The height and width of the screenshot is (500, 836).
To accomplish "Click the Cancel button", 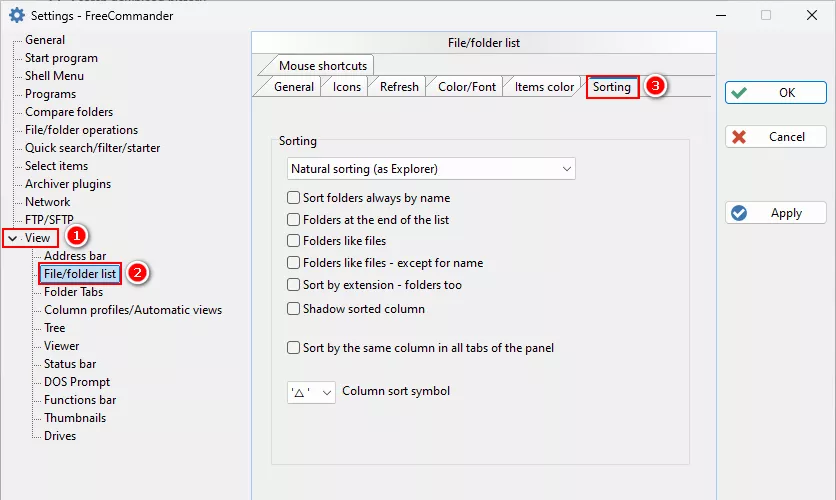I will pos(776,137).
